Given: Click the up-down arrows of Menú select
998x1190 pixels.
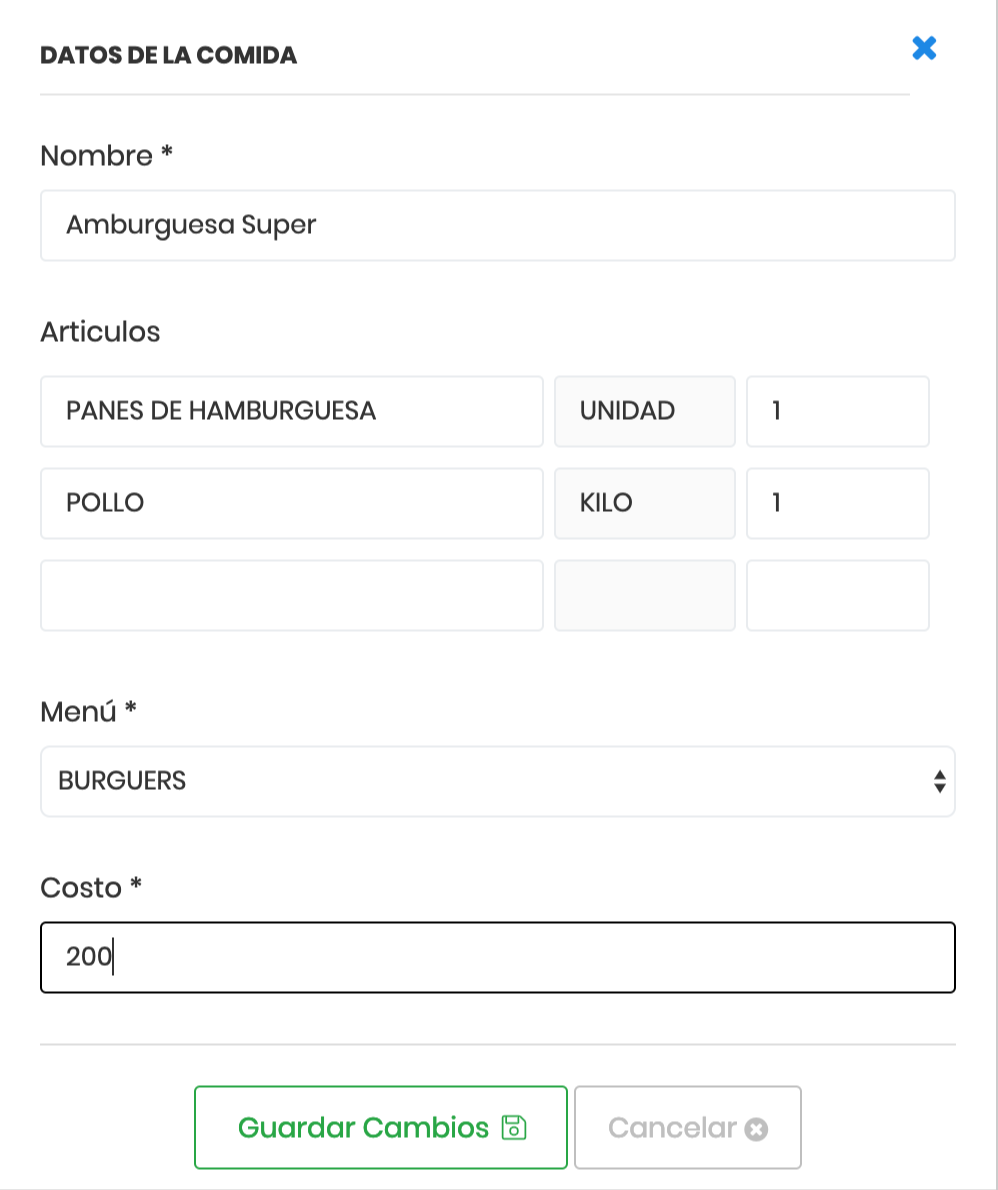Looking at the screenshot, I should [x=940, y=781].
